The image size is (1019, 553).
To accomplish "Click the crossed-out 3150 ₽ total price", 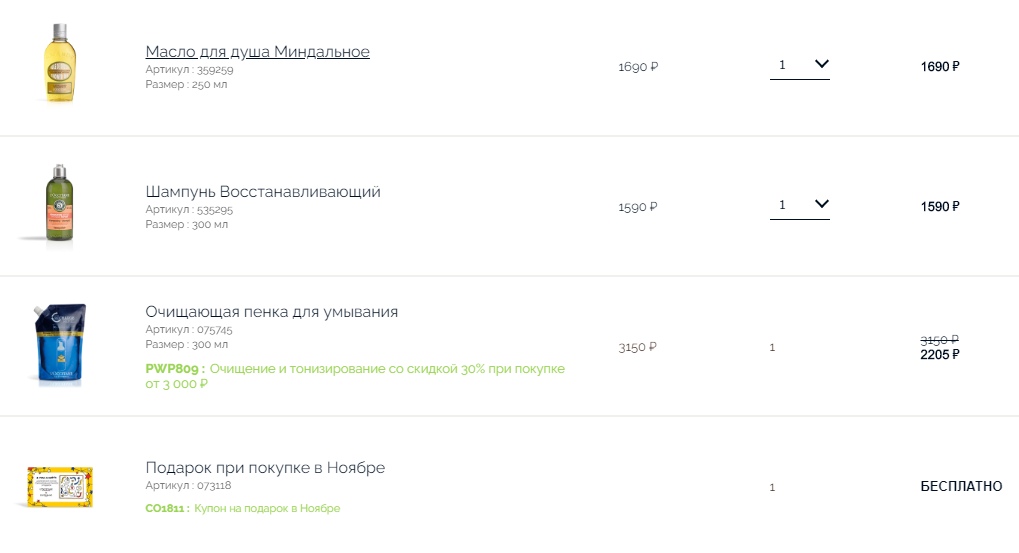I will tap(940, 339).
